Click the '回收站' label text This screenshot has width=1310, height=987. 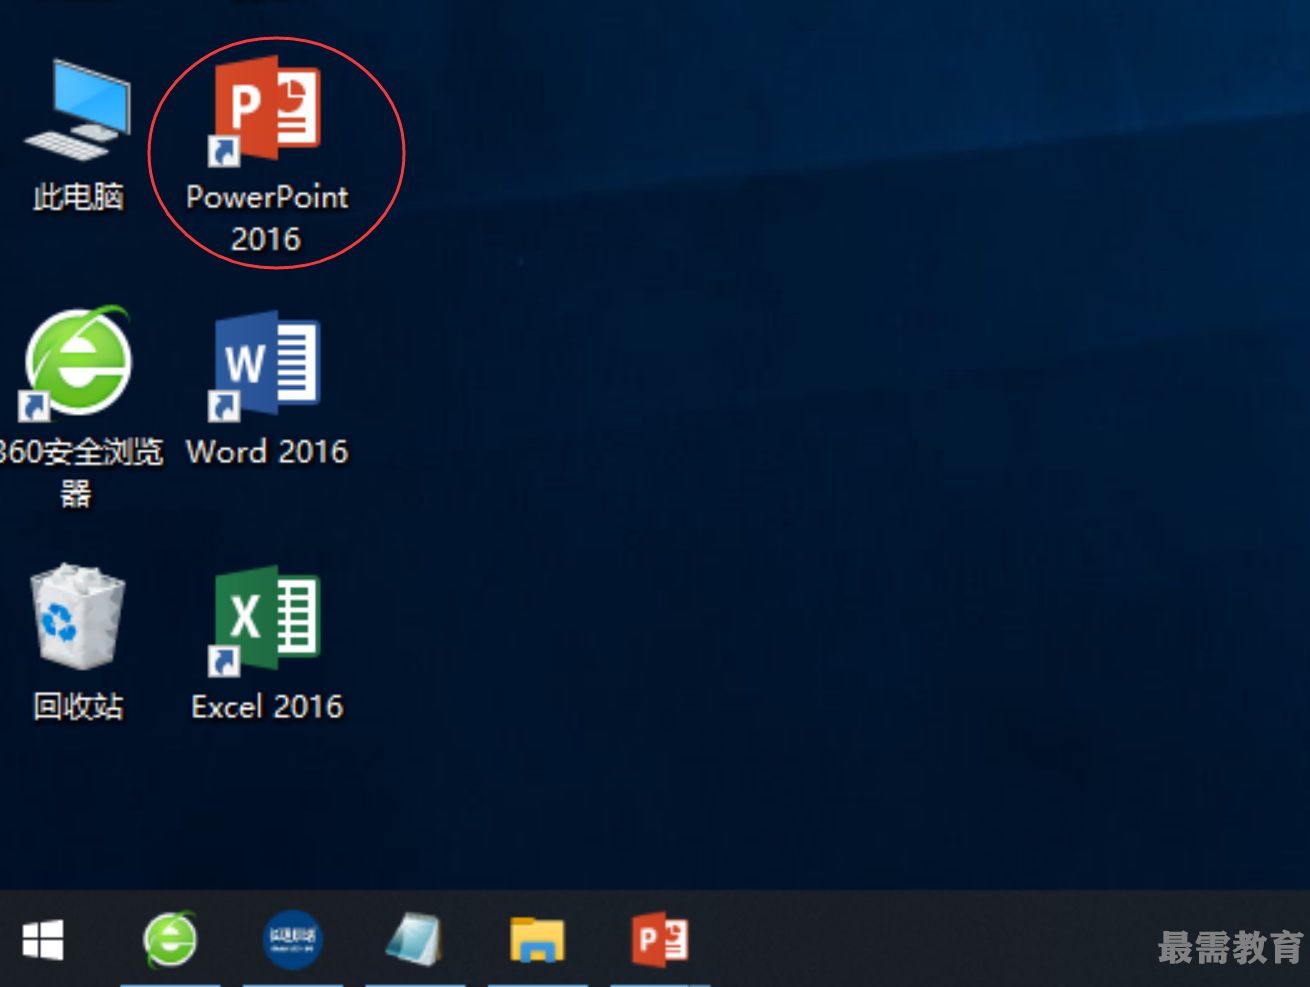pyautogui.click(x=78, y=707)
